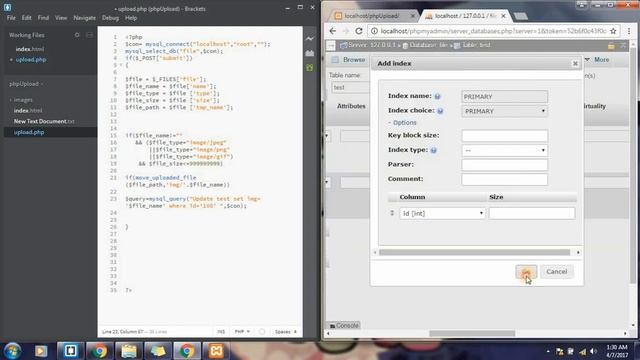Click the lock icon in phpMyAdmin top bar
This screenshot has height=360, width=640.
(x=611, y=46)
